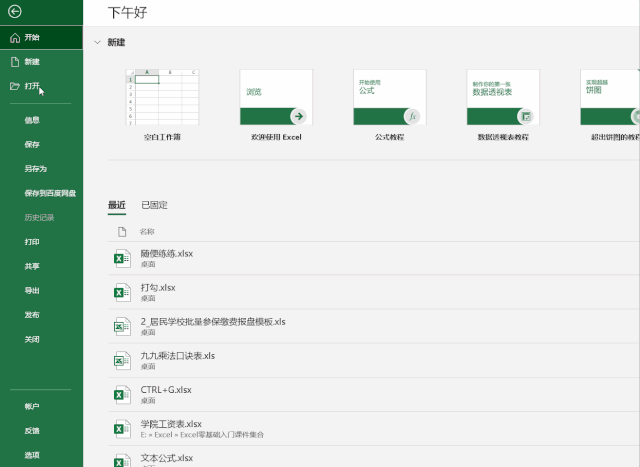Open the 数据透视表教程 template
640x467 pixels.
point(503,105)
